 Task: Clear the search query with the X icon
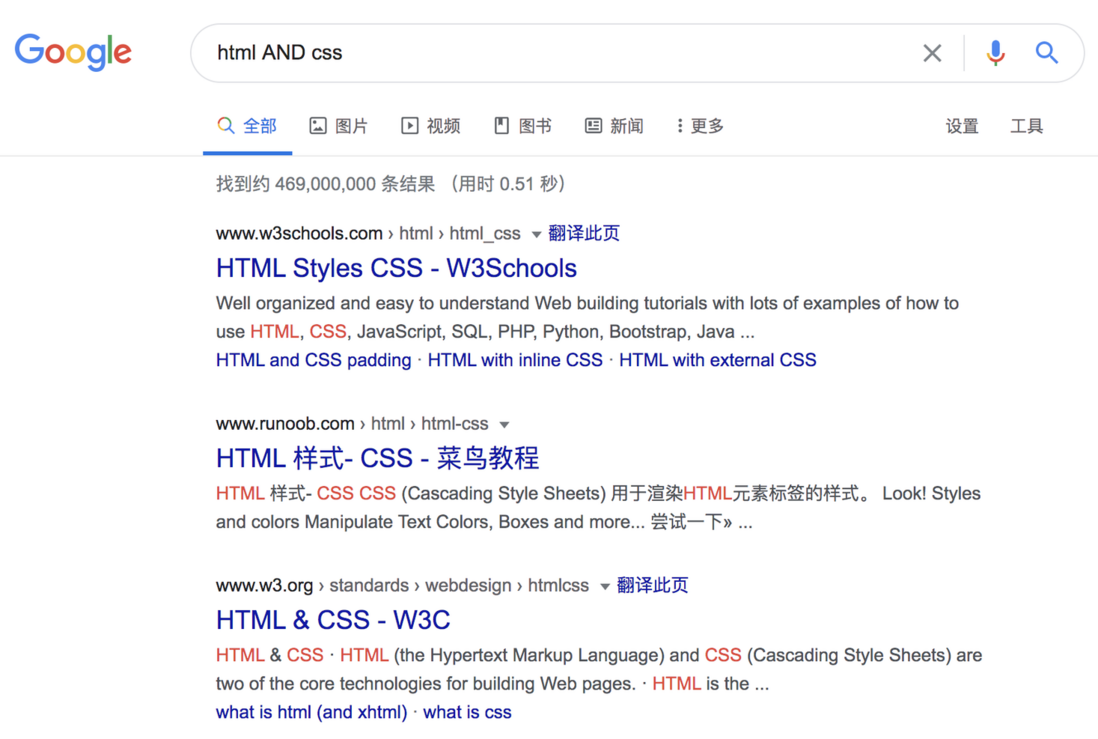[x=932, y=53]
